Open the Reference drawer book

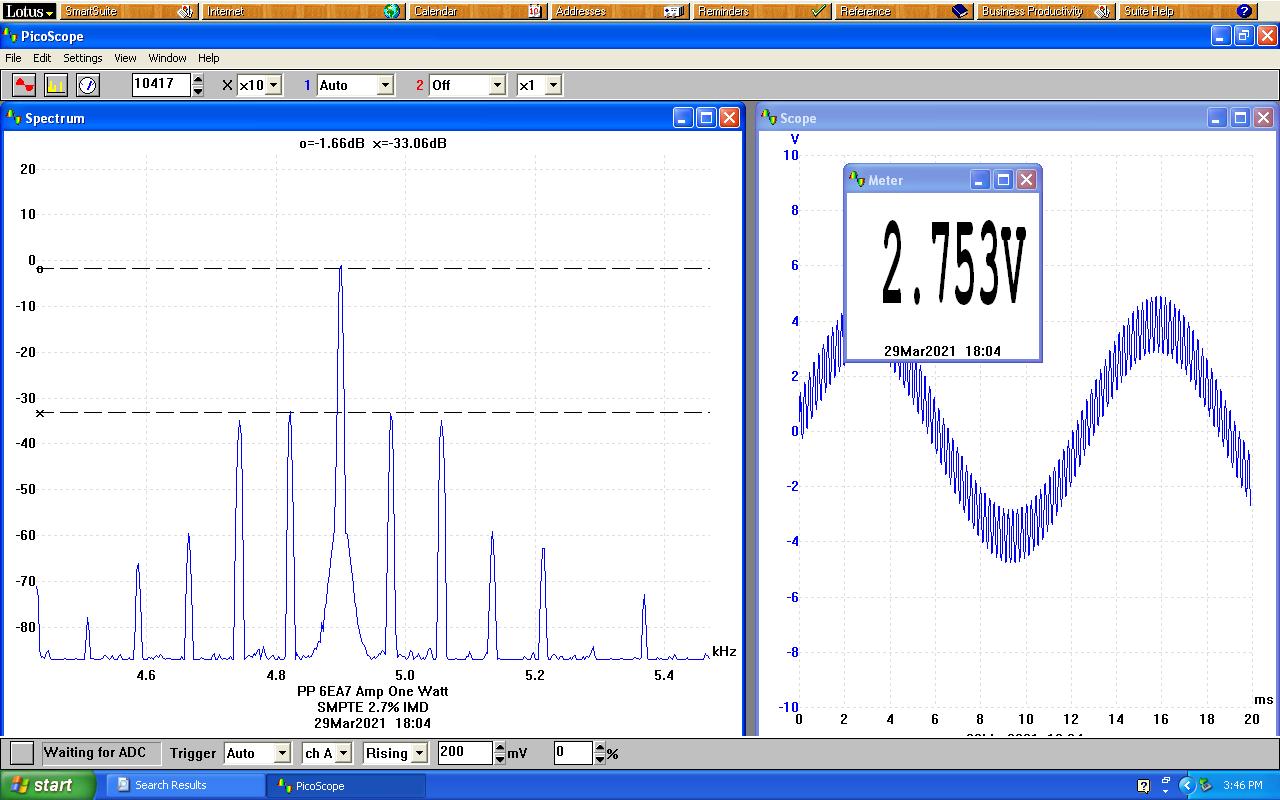(960, 11)
